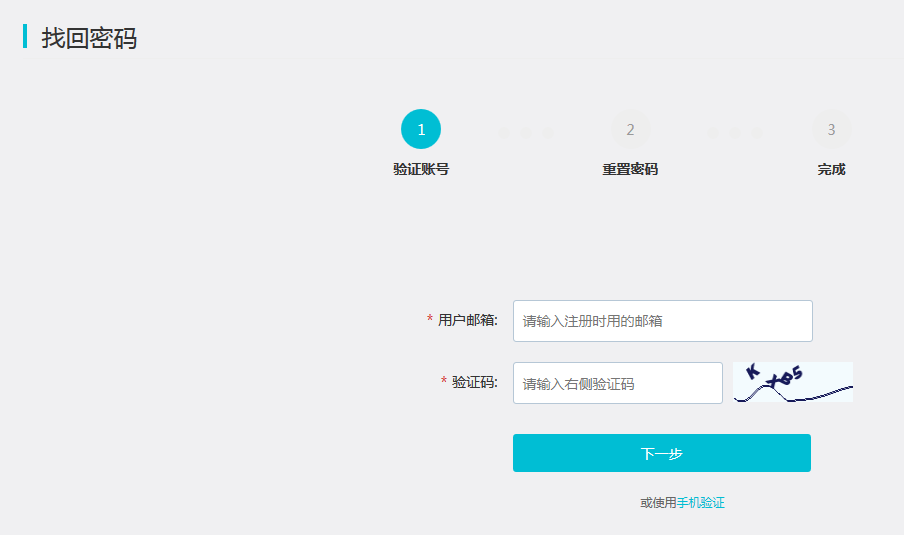Click the 用户邮箱 field label
The width and height of the screenshot is (904, 535).
point(468,320)
